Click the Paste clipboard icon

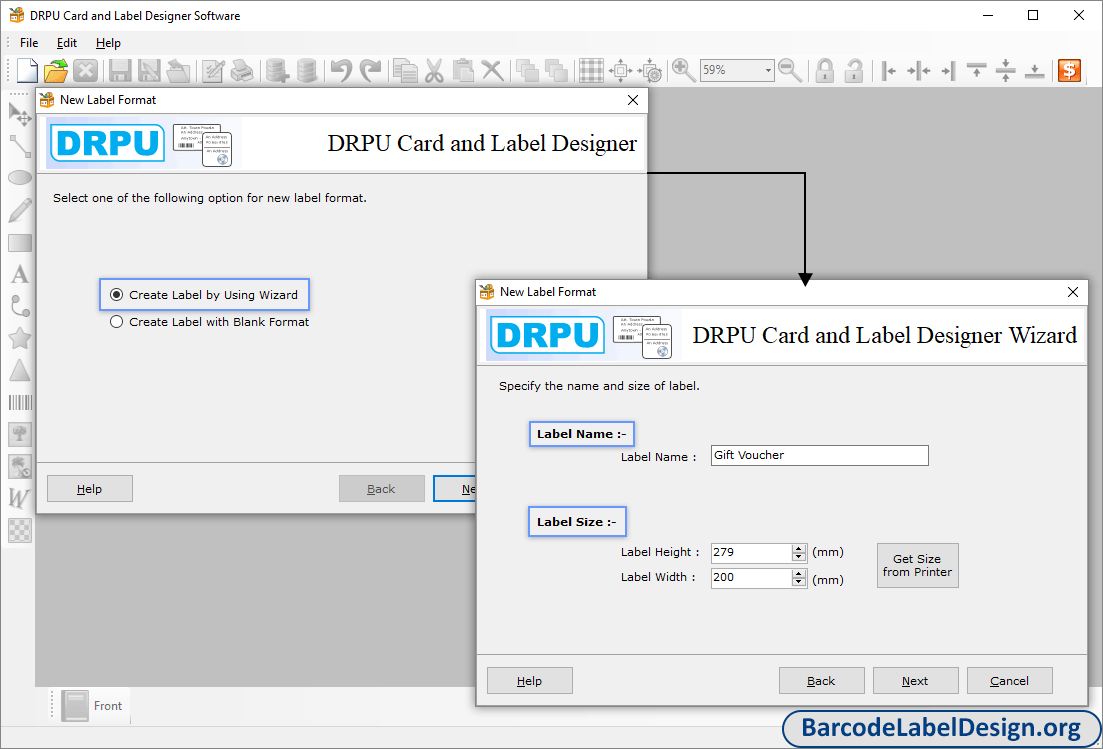463,70
